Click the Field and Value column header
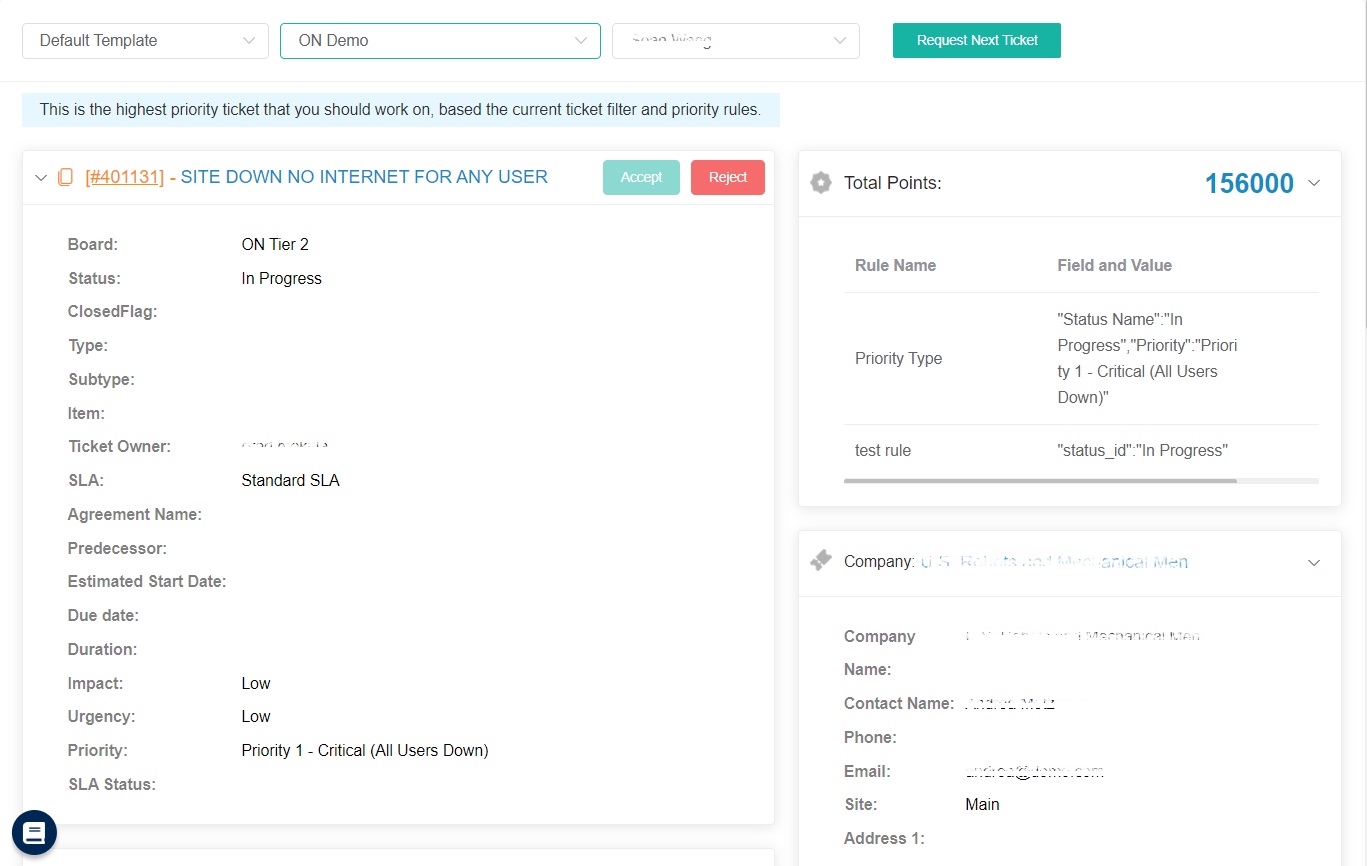 (1114, 265)
